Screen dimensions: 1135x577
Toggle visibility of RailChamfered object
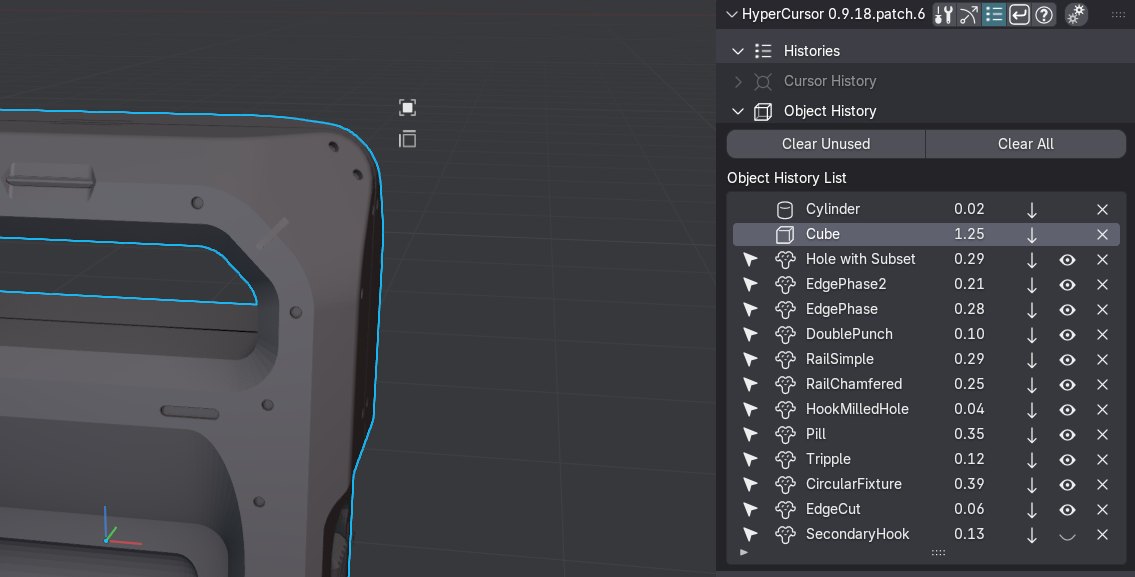(x=1067, y=384)
